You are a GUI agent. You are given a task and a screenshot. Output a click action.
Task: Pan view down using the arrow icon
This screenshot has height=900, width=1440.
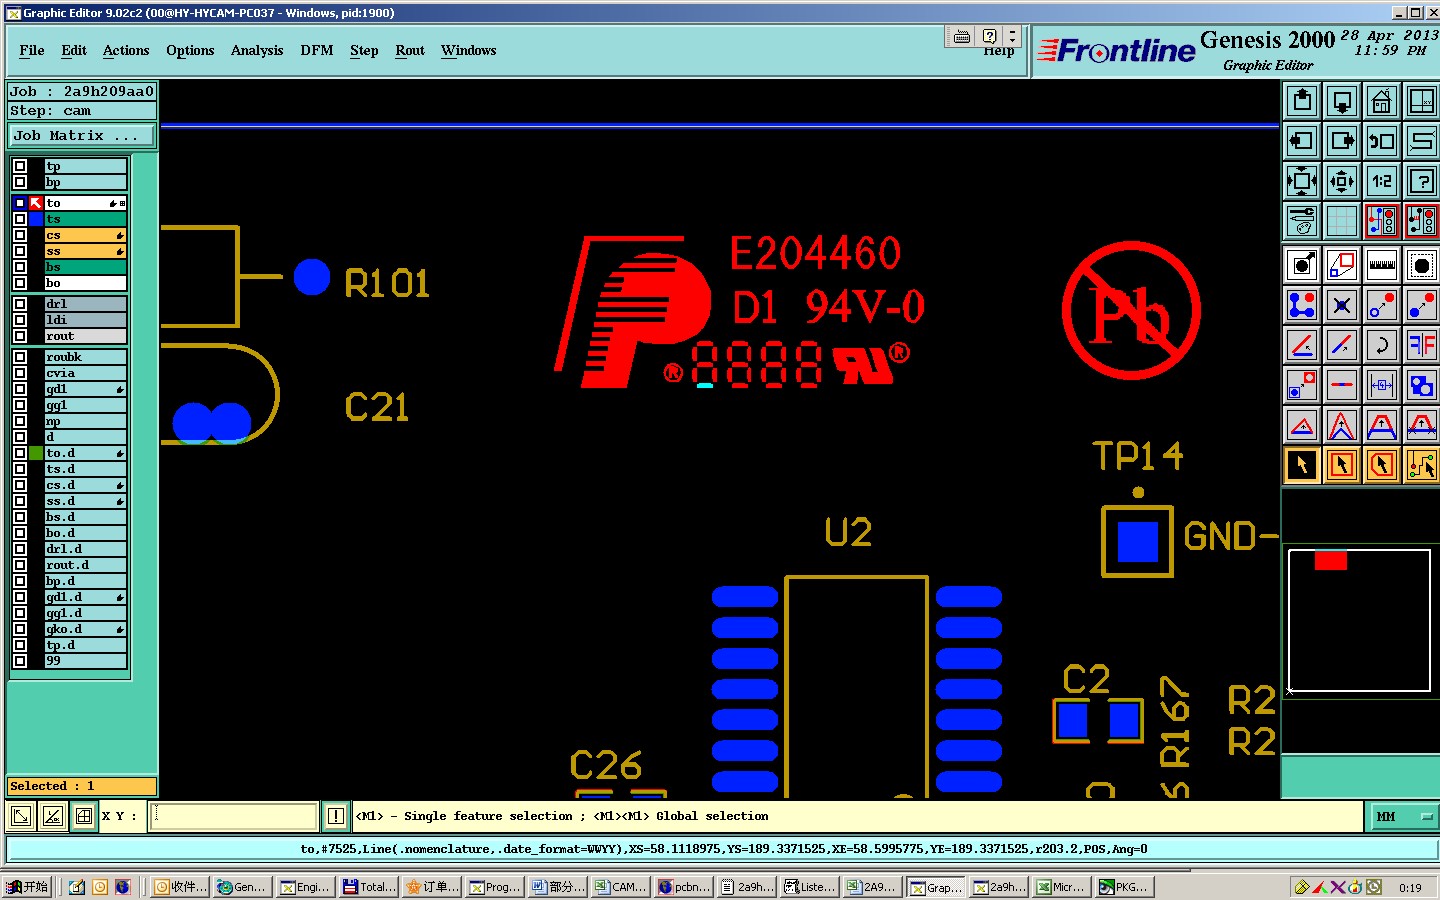pyautogui.click(x=1342, y=101)
